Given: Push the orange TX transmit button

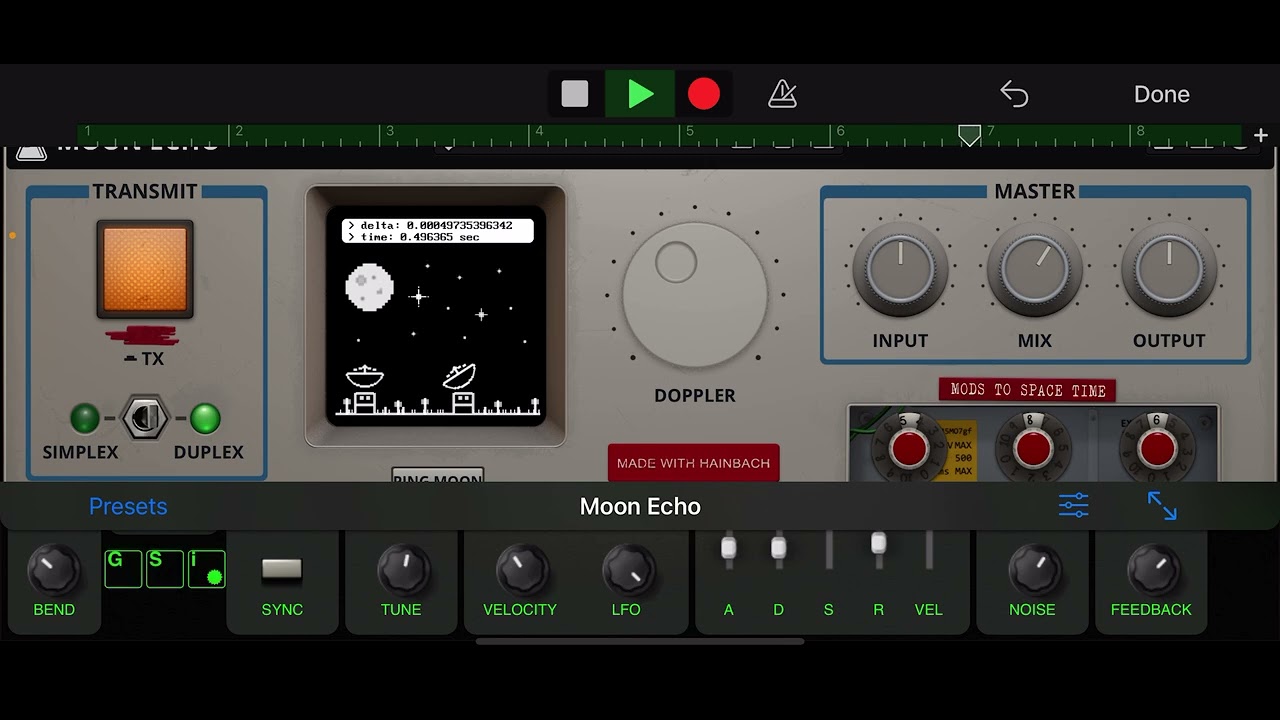Looking at the screenshot, I should click(145, 269).
